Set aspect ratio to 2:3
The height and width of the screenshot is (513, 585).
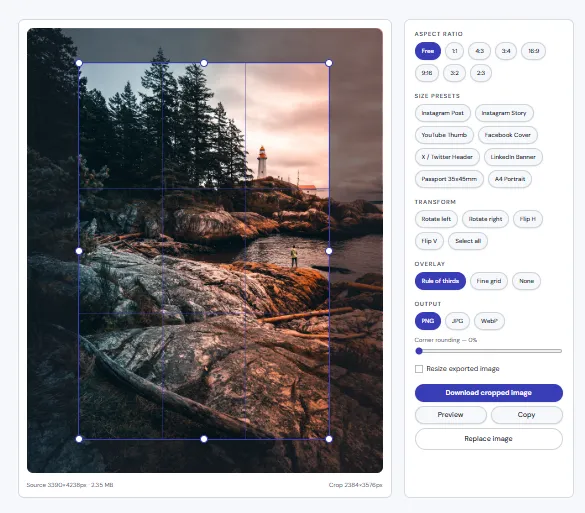(481, 73)
